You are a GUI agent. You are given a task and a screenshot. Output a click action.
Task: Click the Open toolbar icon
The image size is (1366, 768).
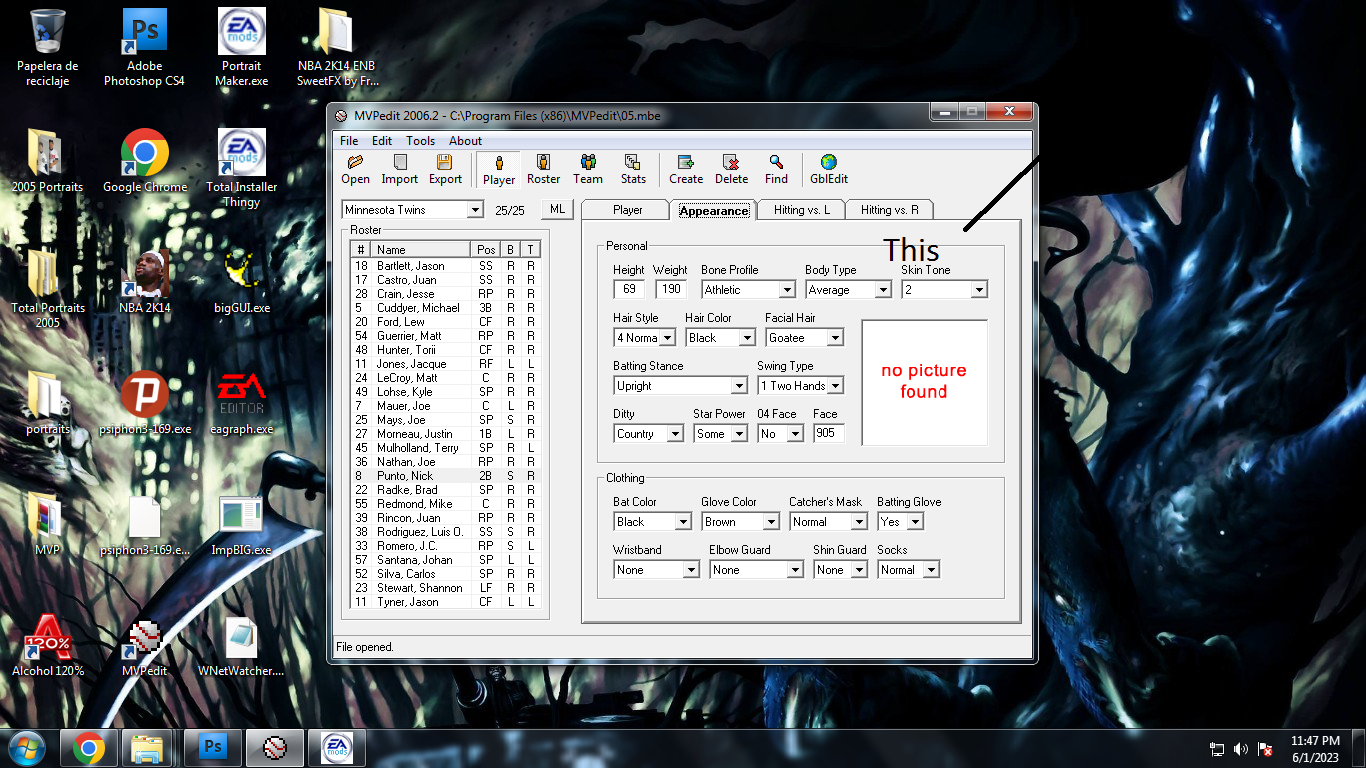click(x=355, y=169)
